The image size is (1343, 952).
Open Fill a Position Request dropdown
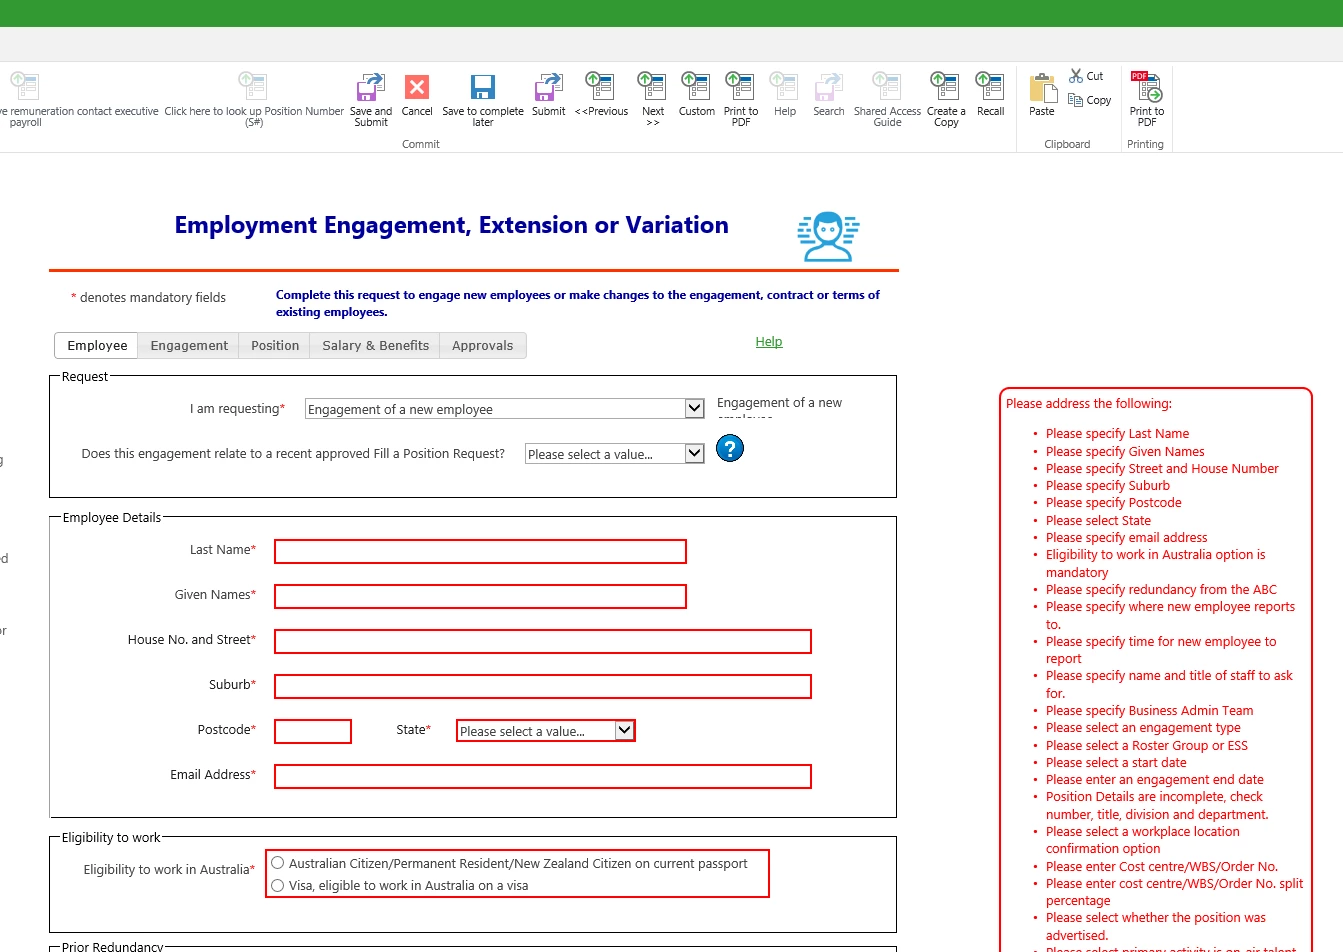point(615,454)
